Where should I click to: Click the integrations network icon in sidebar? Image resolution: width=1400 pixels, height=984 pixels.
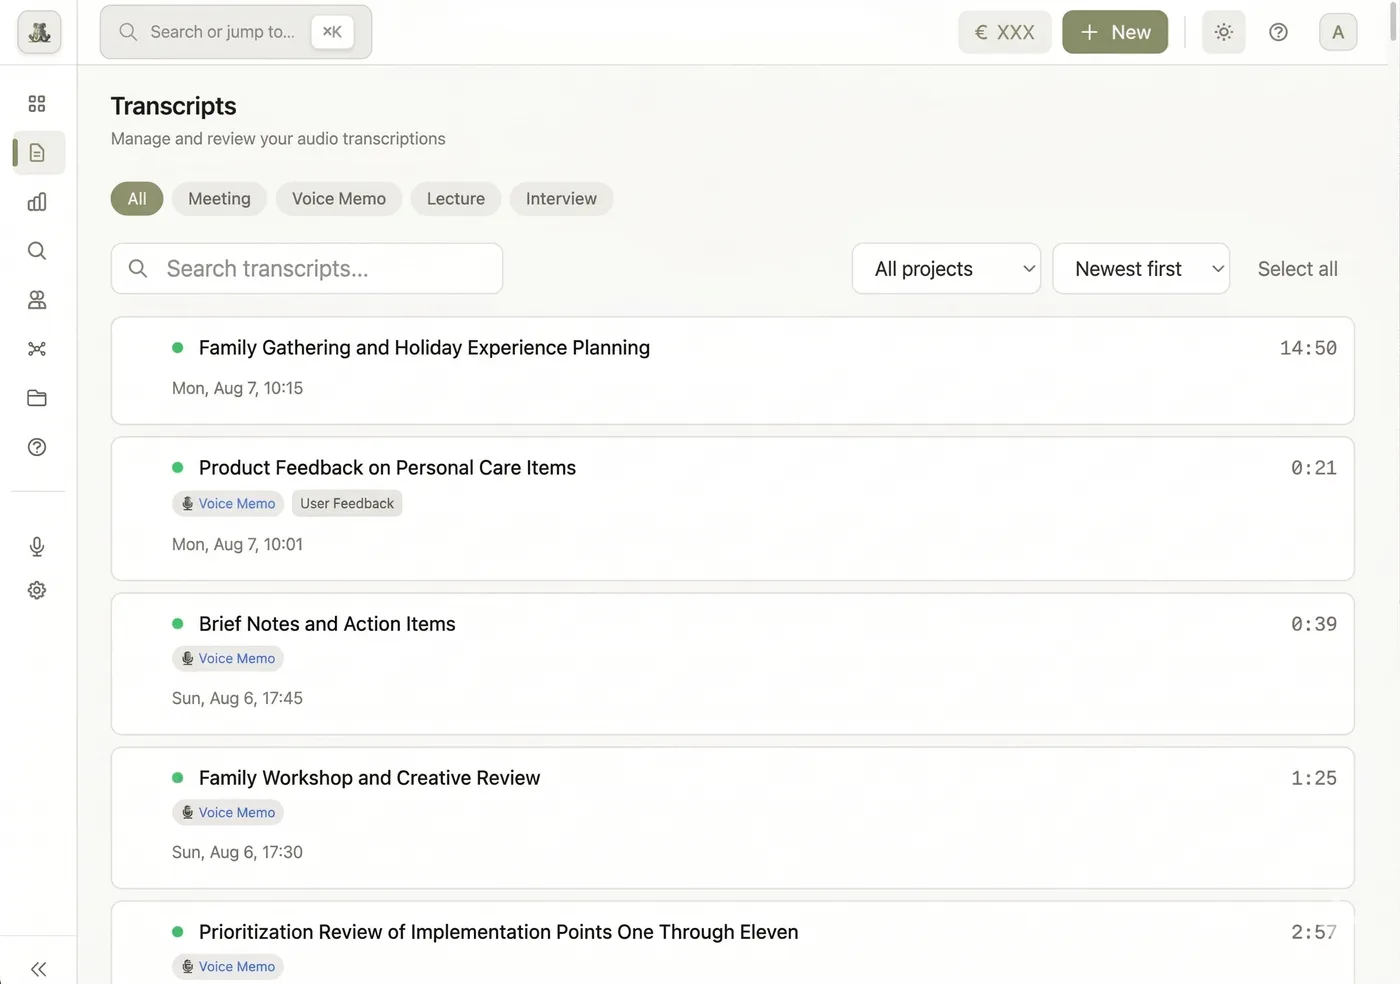coord(37,348)
